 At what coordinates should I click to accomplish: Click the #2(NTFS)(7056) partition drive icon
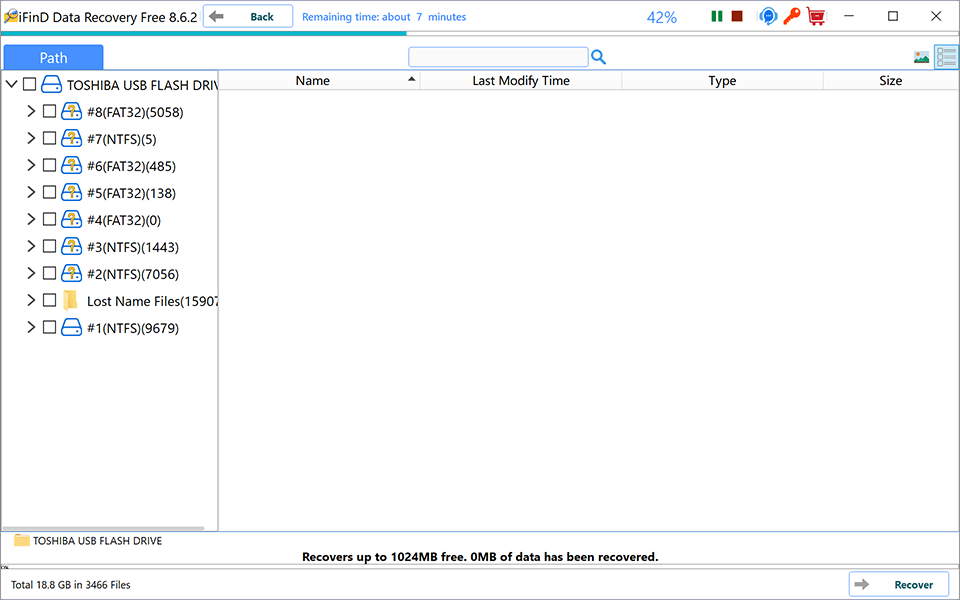(72, 273)
